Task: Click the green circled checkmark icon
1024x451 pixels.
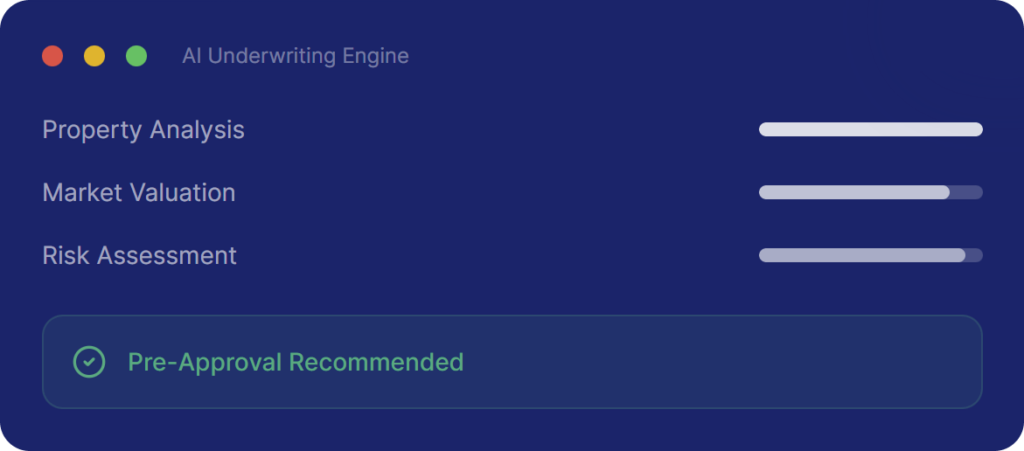Action: tap(89, 362)
